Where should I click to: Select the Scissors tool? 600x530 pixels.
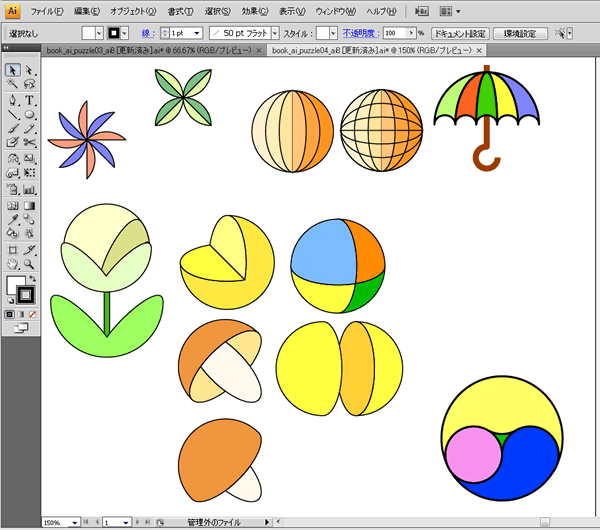point(29,142)
